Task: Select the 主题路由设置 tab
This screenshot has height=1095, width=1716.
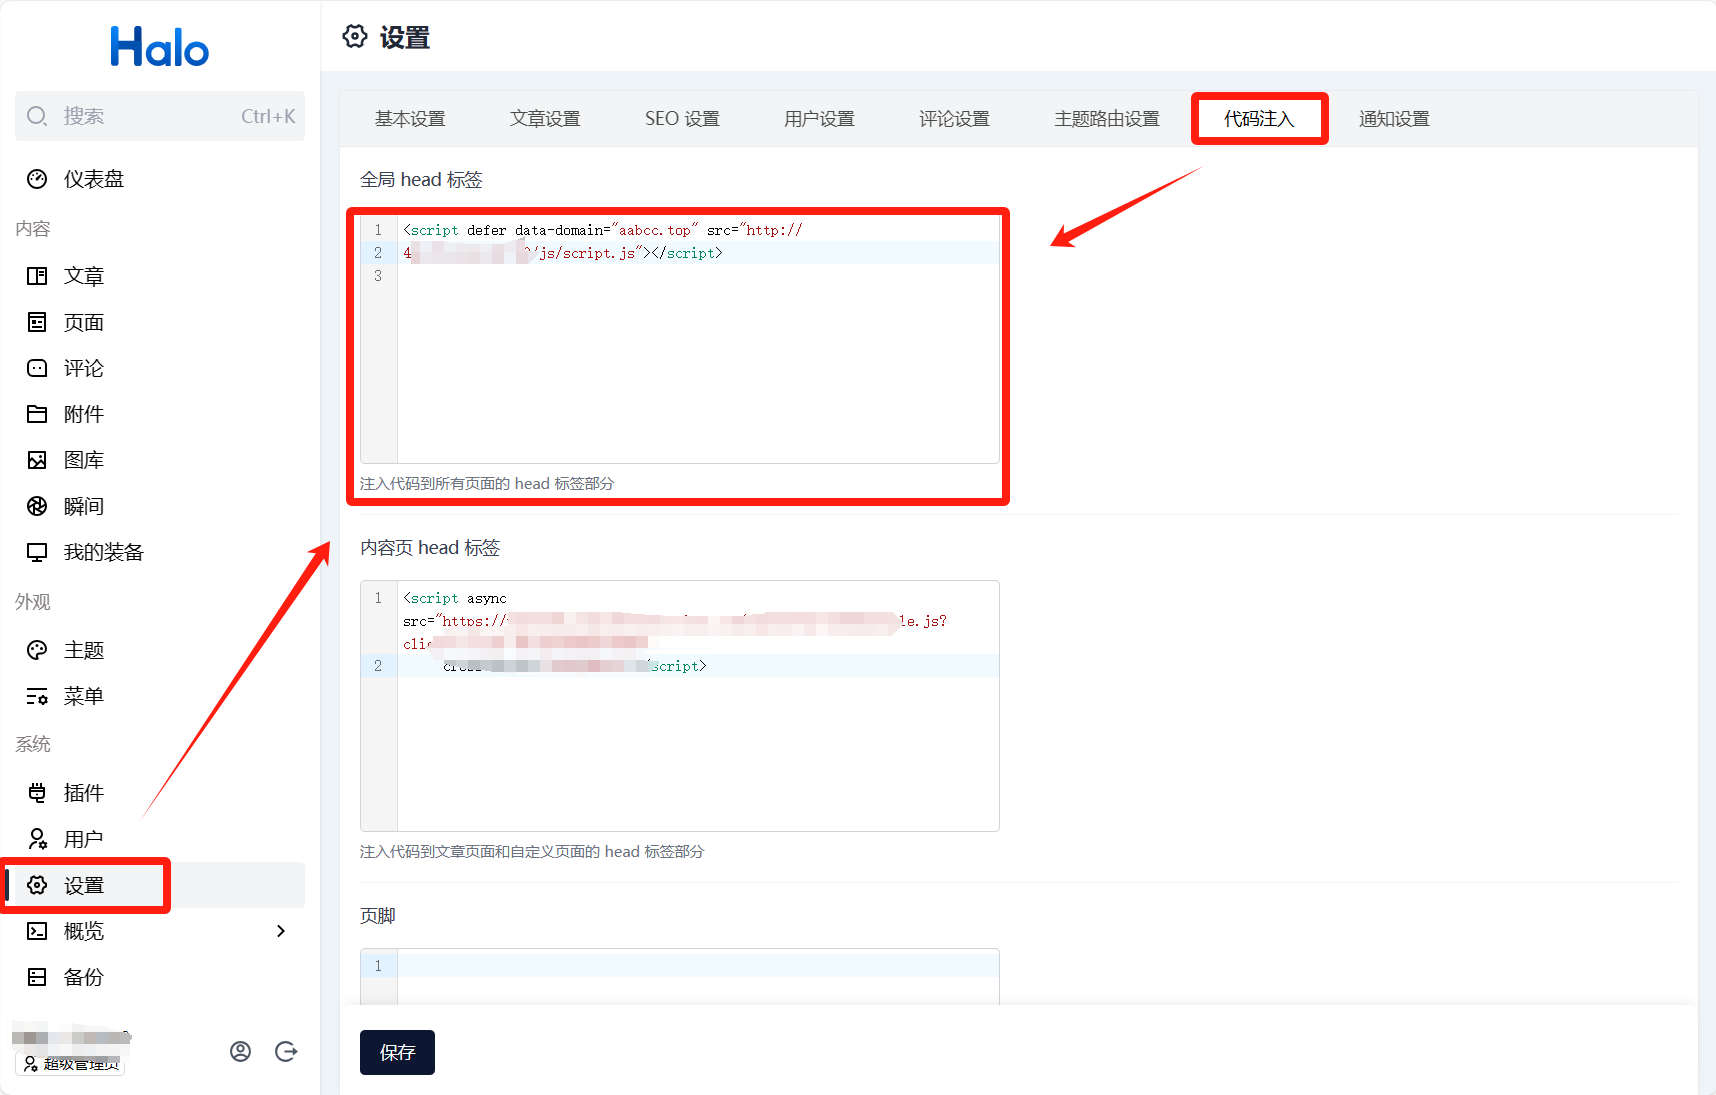Action: tap(1106, 119)
